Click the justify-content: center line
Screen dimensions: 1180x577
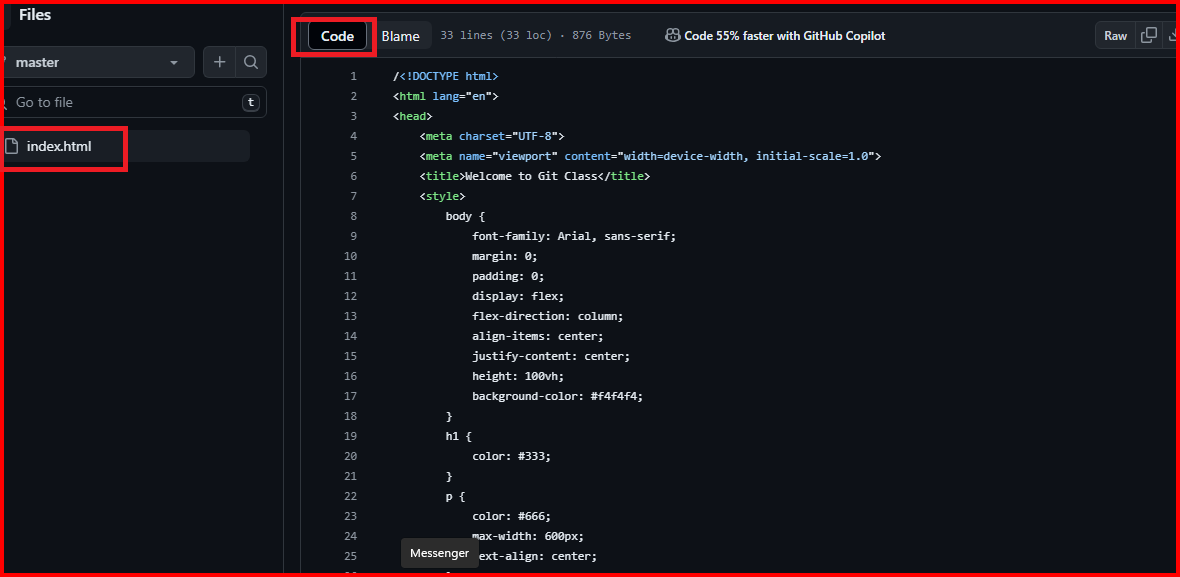click(551, 356)
